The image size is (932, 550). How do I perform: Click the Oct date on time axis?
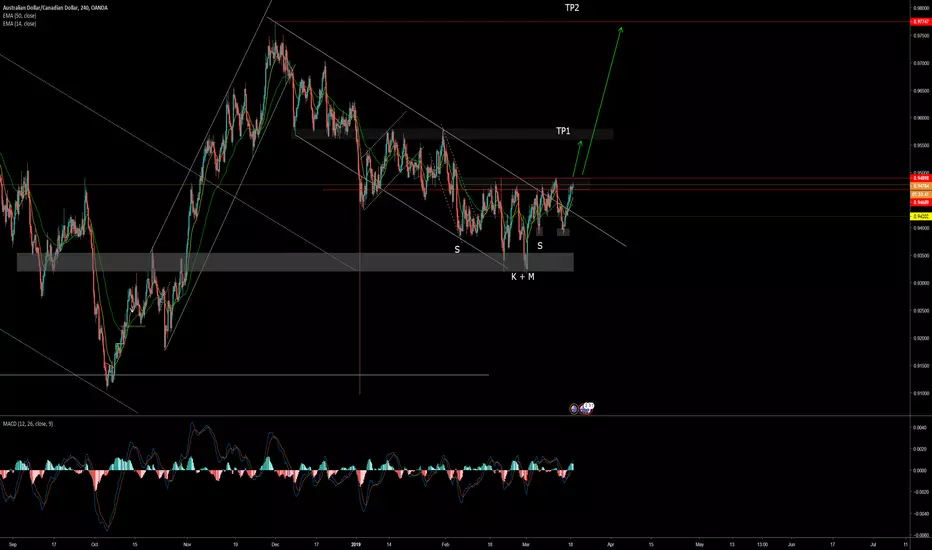click(x=94, y=544)
